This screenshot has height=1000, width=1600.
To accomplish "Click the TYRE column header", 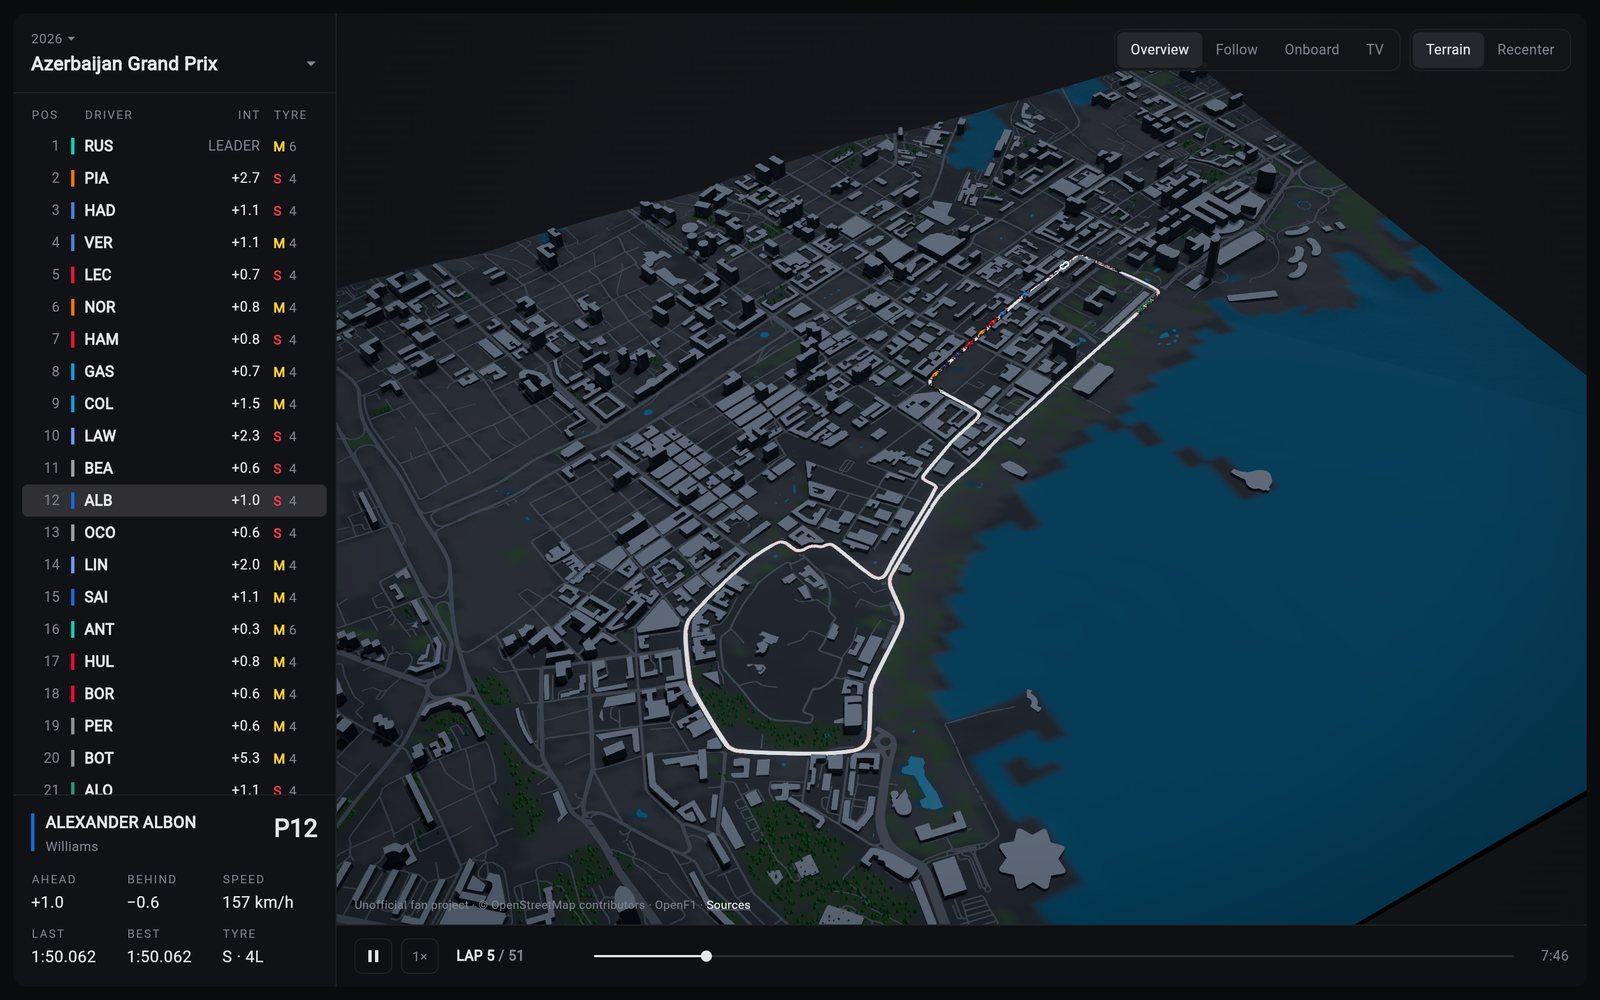I will (x=290, y=115).
